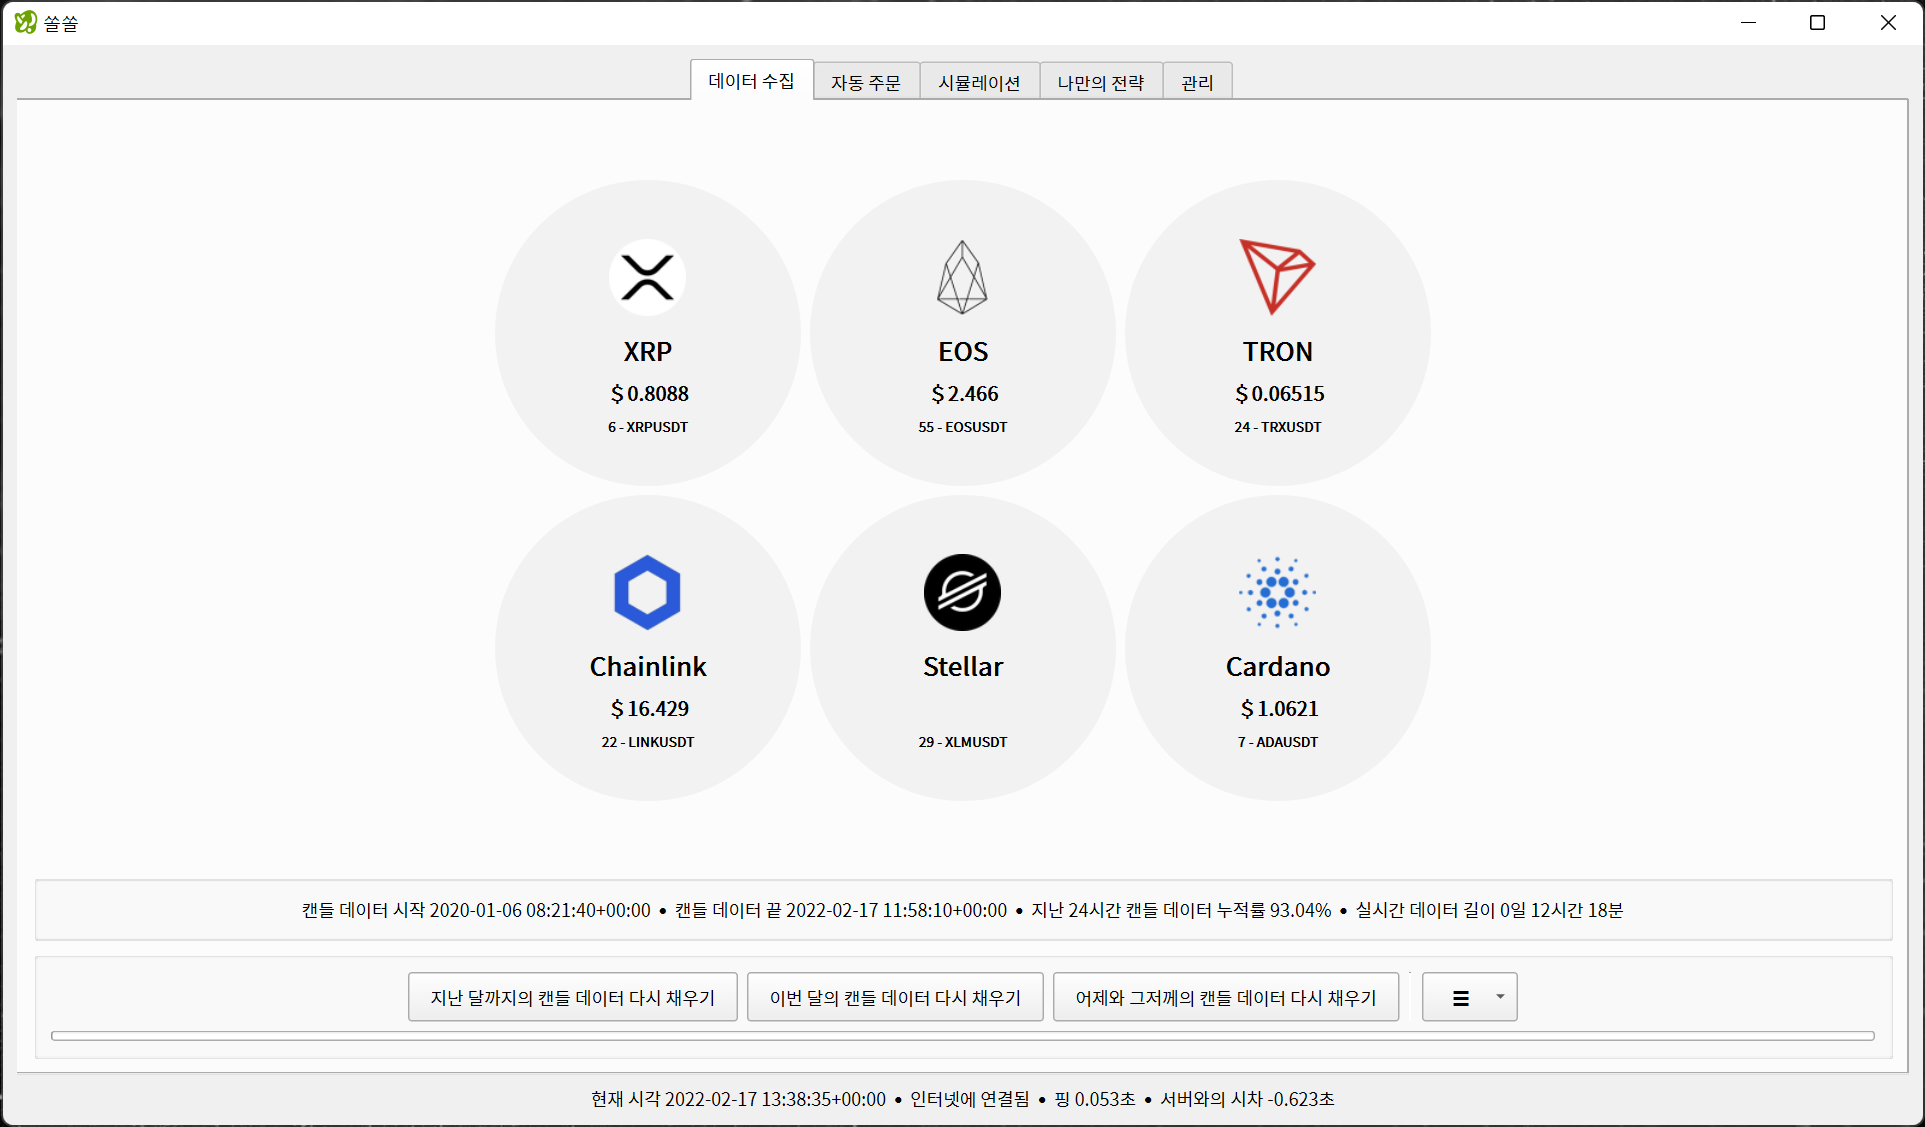Open the 자동 주문 tab
Viewport: 1925px width, 1127px height.
(866, 82)
